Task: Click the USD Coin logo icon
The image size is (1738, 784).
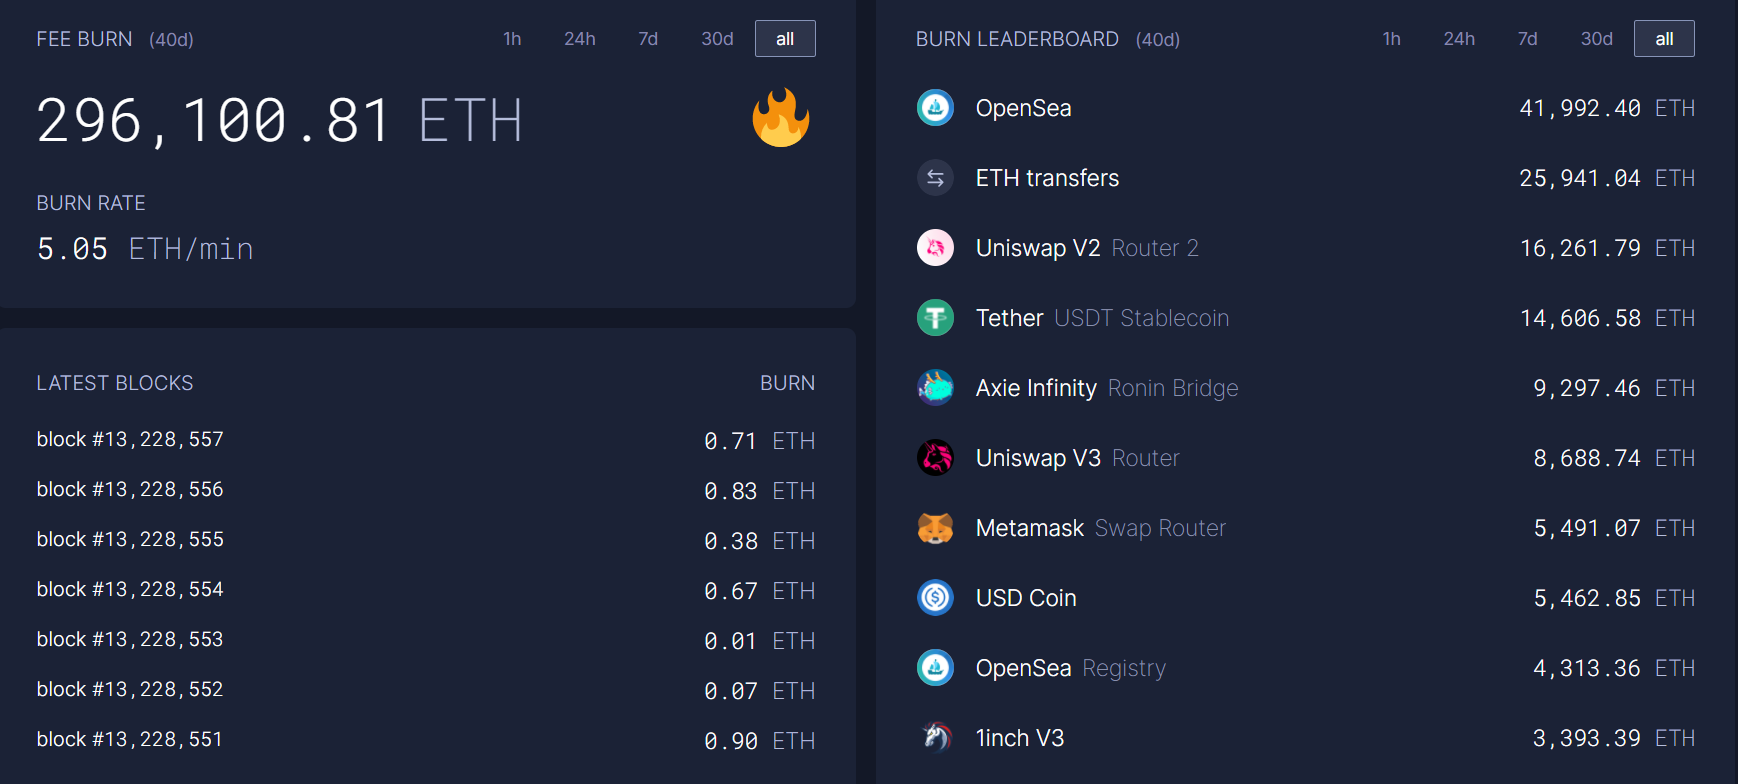Action: (935, 598)
